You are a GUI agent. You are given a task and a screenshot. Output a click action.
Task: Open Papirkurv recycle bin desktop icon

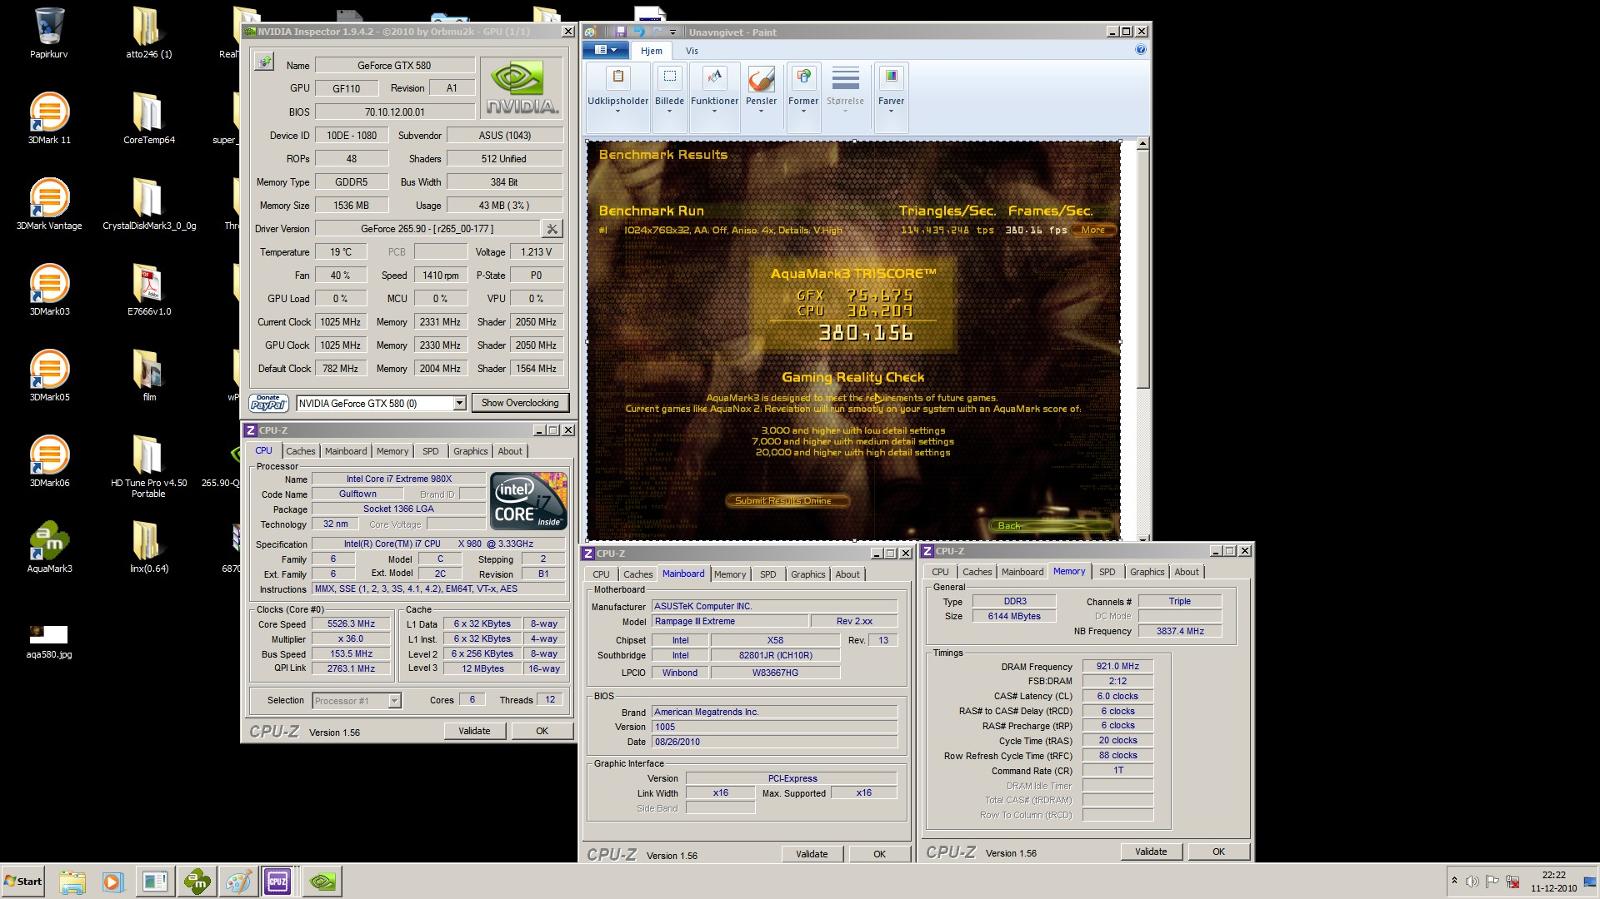click(49, 32)
